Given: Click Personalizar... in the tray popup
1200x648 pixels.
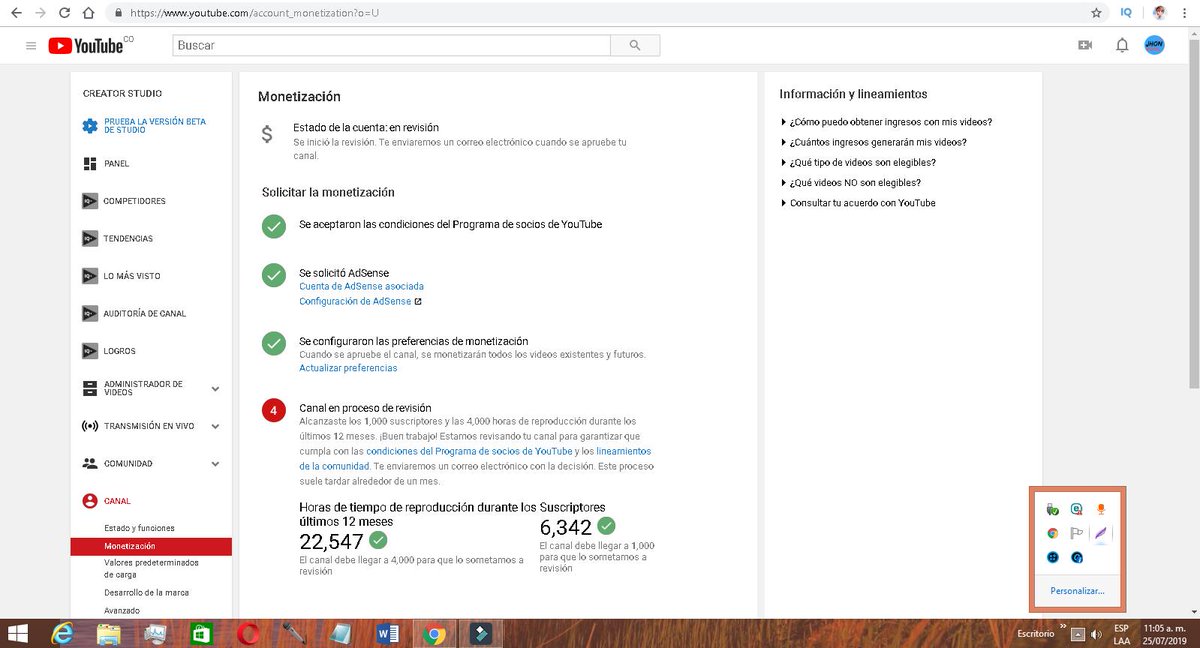Looking at the screenshot, I should tap(1077, 591).
